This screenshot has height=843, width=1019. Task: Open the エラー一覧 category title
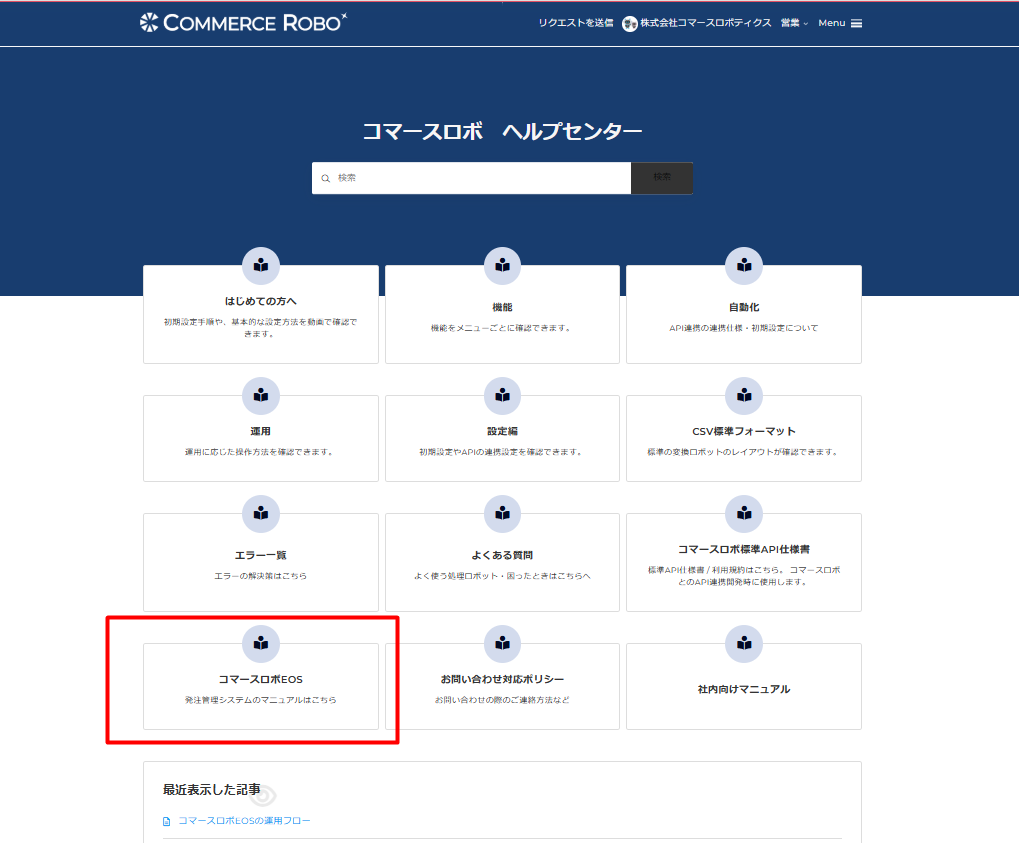coord(261,555)
